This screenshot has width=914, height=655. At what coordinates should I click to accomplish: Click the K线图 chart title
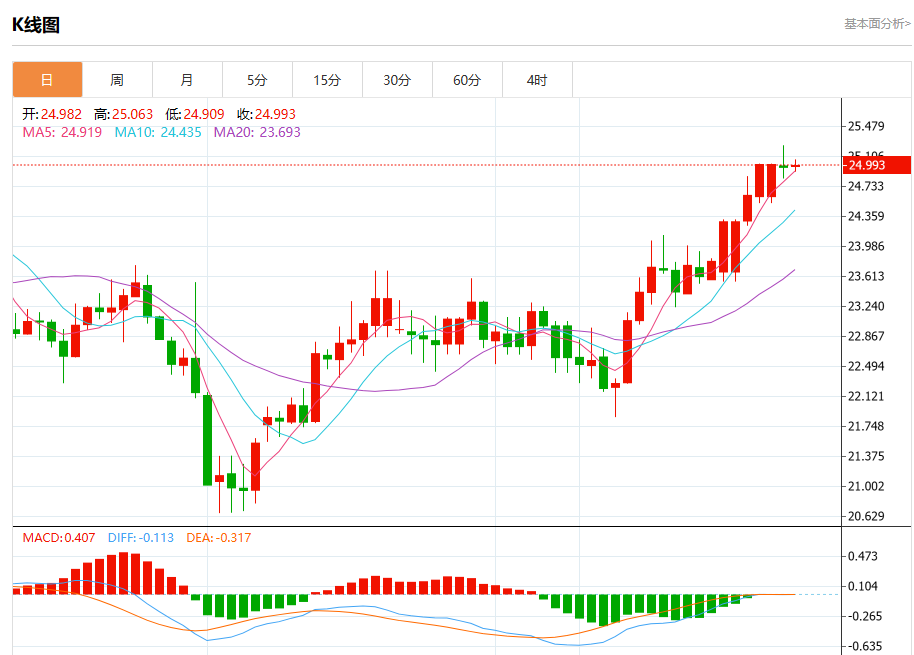click(x=36, y=25)
